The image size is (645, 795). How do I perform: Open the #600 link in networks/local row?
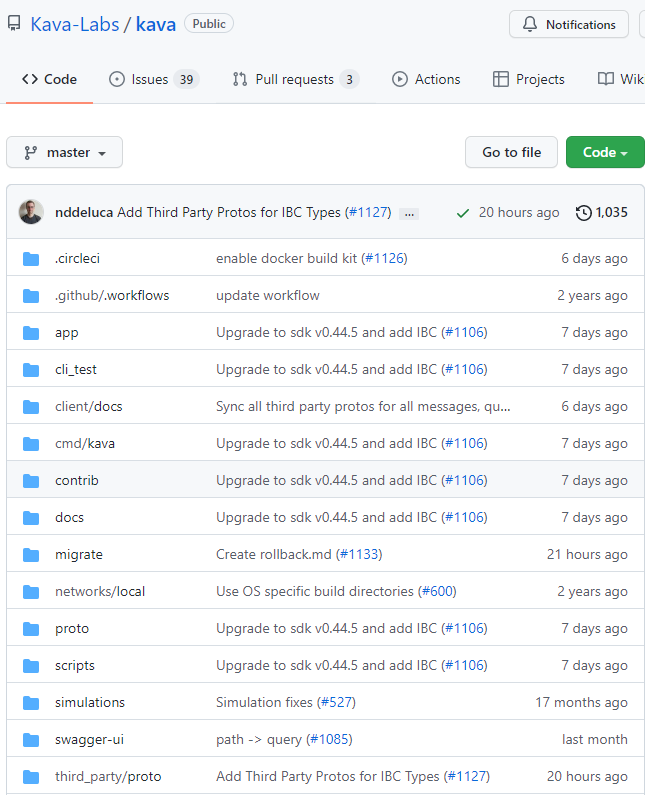coord(437,592)
